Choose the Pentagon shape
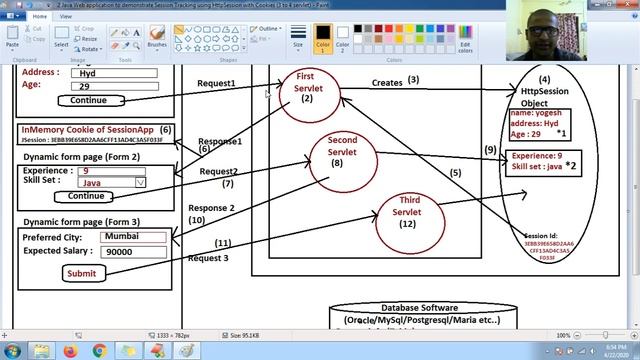 198,39
